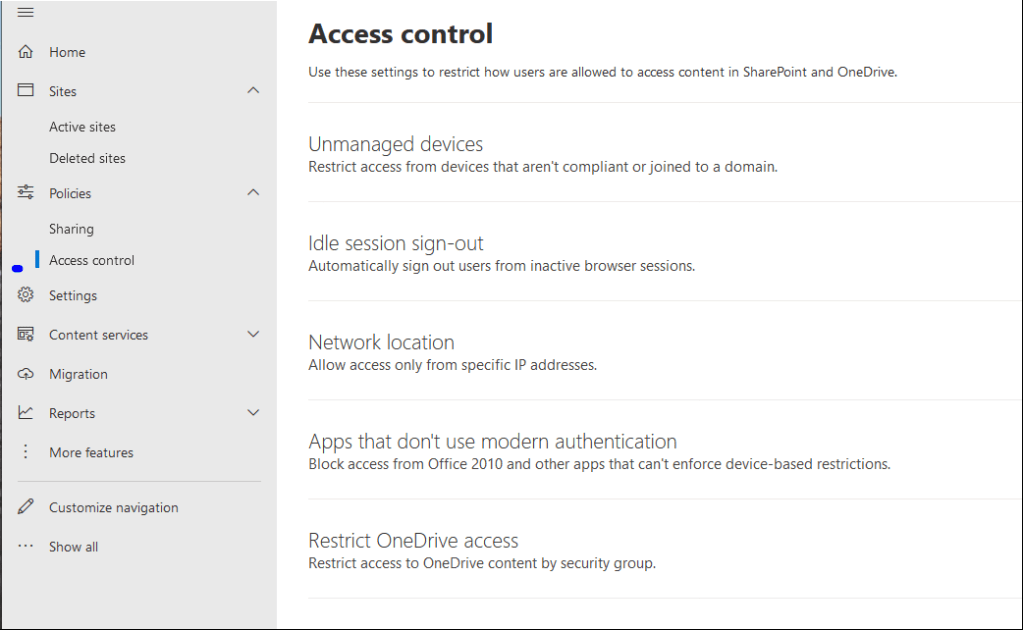This screenshot has height=630, width=1023.
Task: Expand the Content services chevron
Action: (x=253, y=334)
